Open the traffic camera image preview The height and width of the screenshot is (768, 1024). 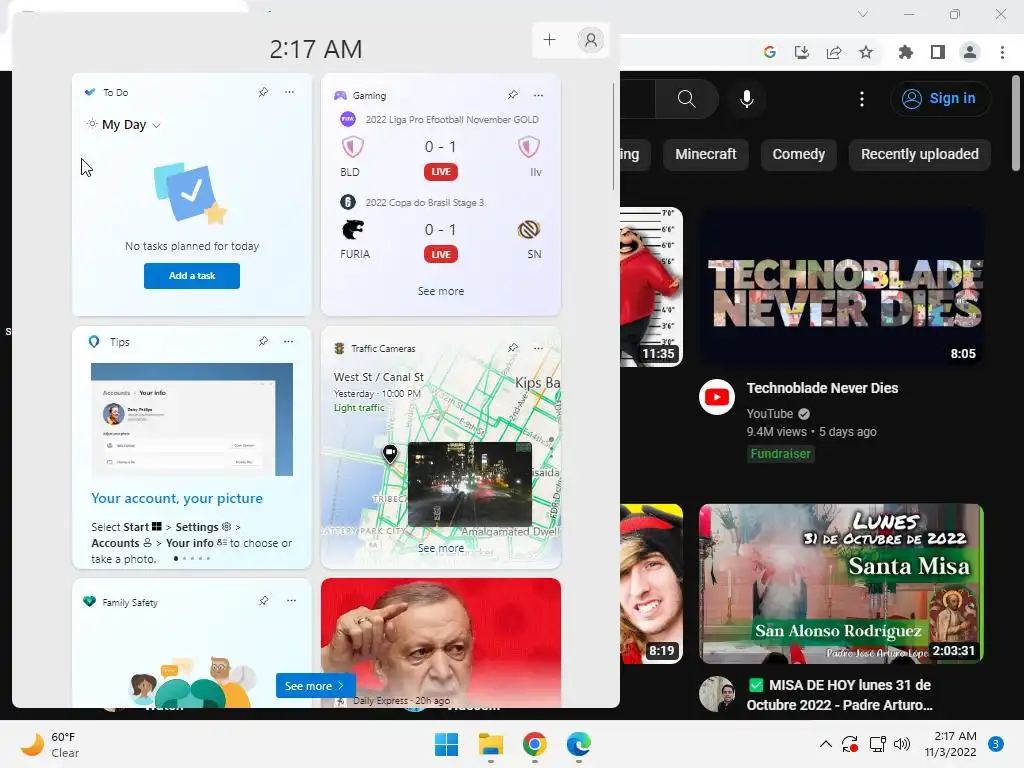470,484
